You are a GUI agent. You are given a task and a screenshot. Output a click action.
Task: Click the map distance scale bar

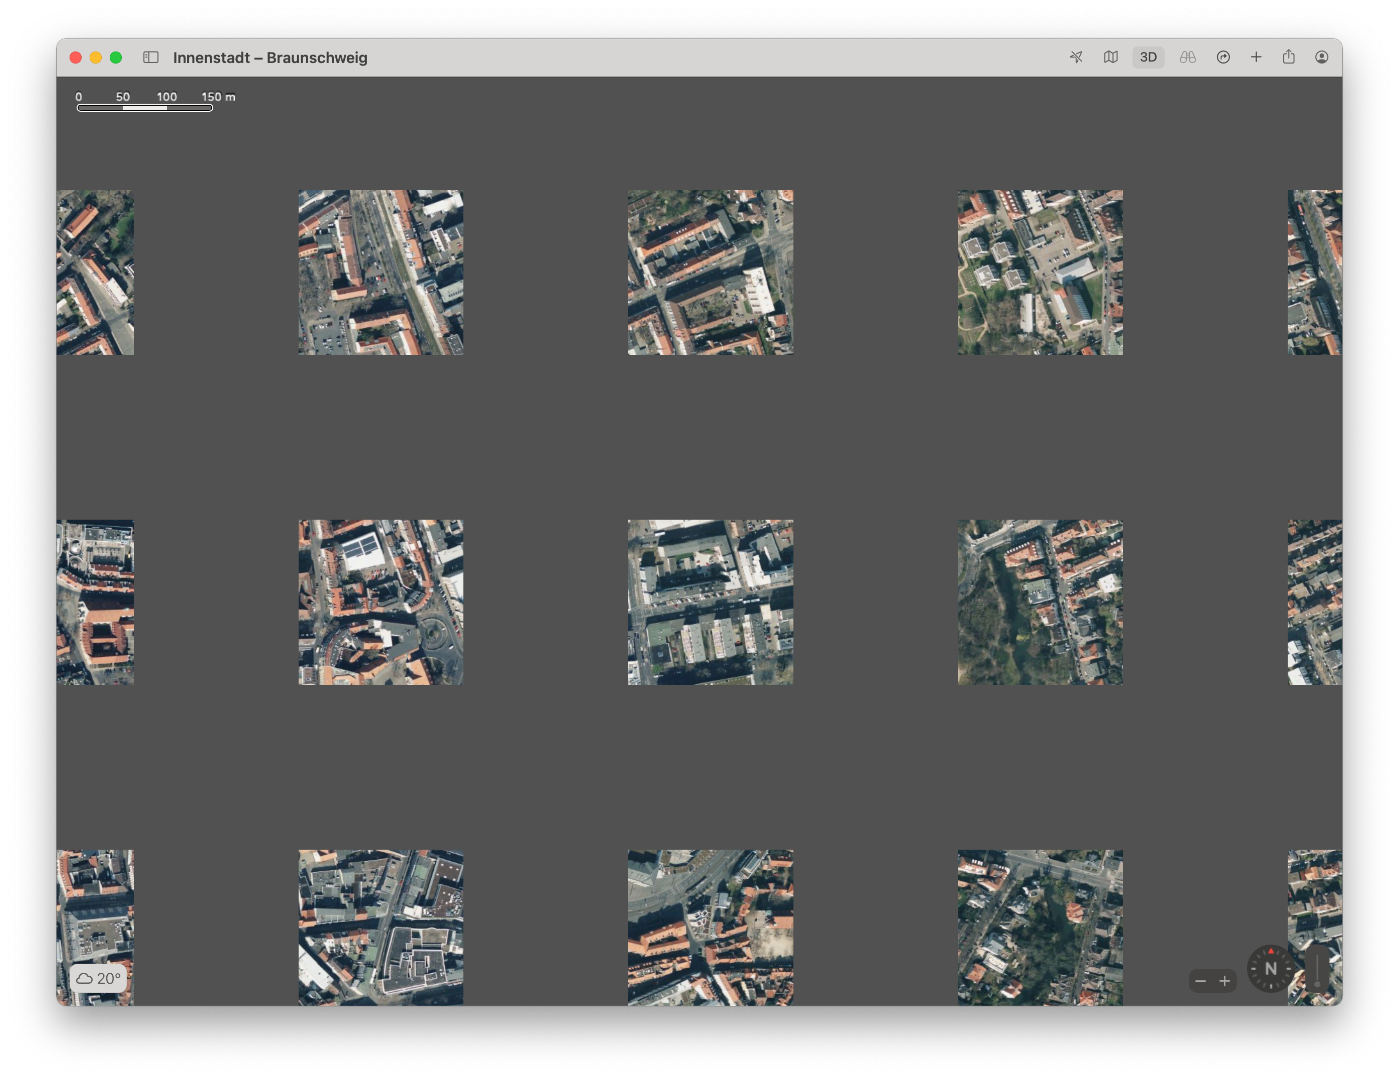(145, 107)
